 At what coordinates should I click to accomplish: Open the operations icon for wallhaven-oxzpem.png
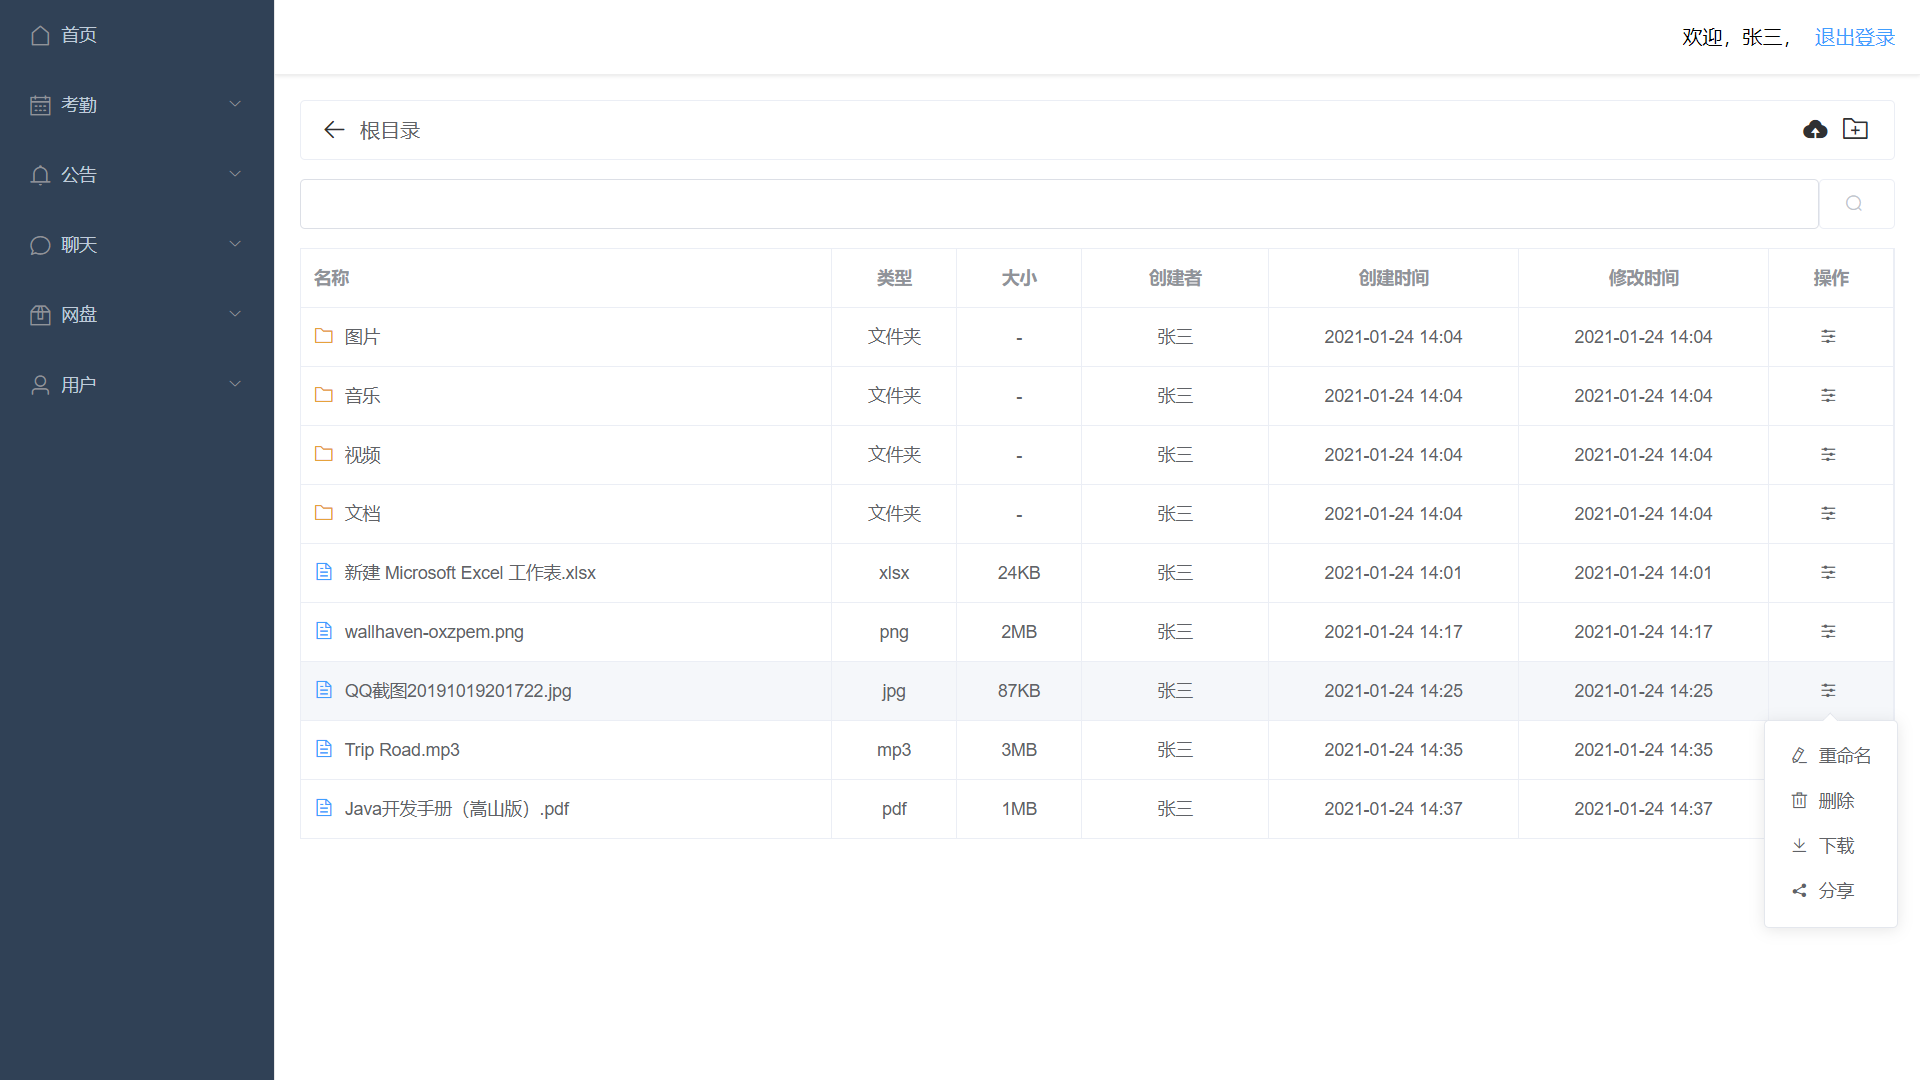click(1828, 632)
